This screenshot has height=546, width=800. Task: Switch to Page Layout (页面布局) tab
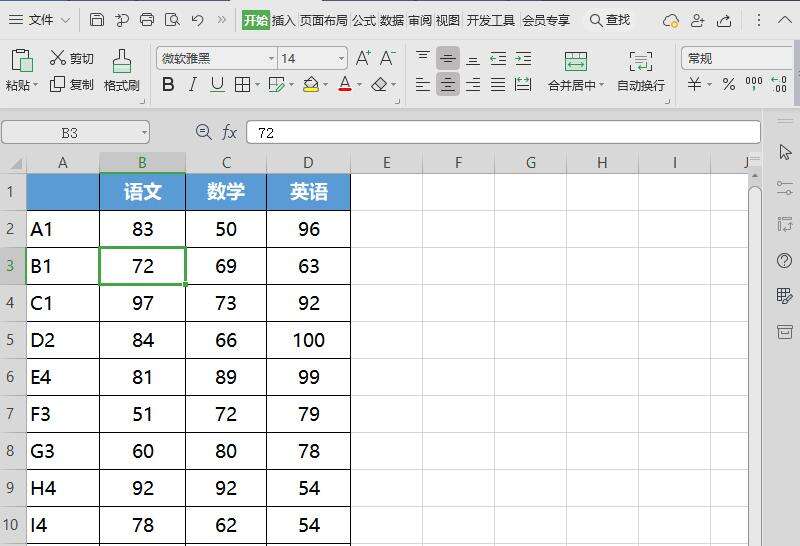[323, 20]
